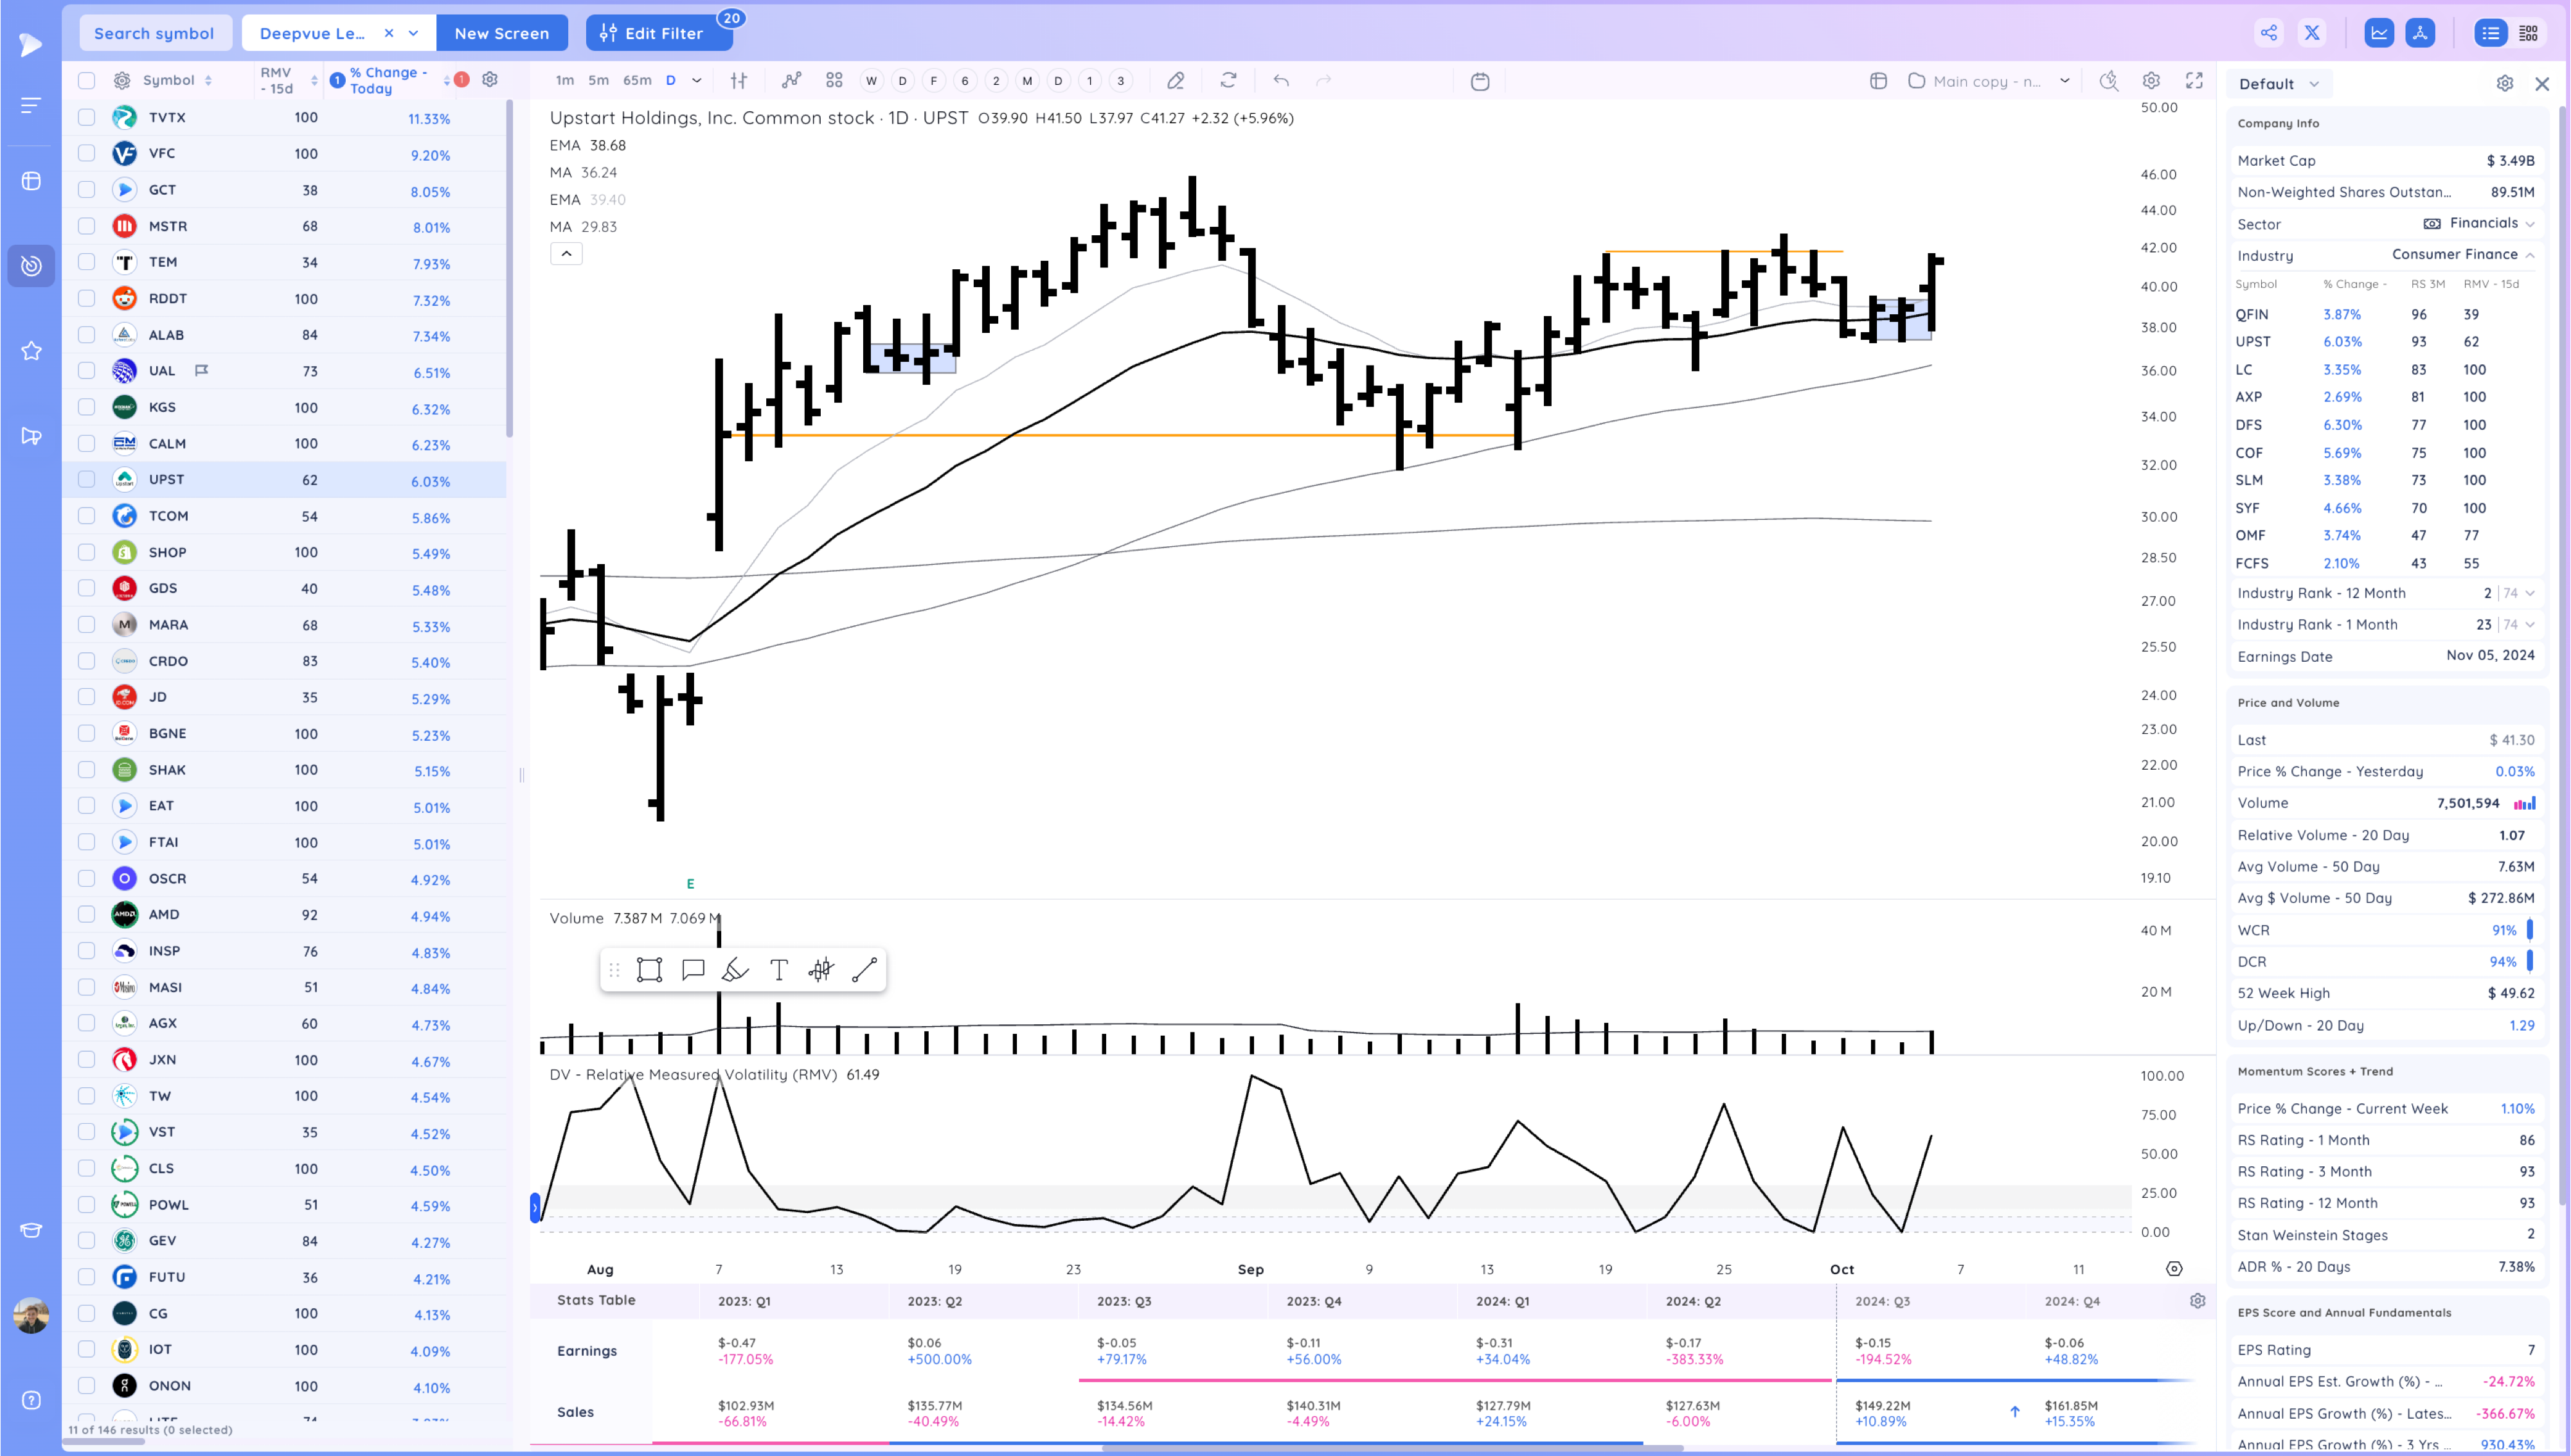Click the Search symbol input field
Viewport: 2571px width, 1456px height.
tap(155, 33)
